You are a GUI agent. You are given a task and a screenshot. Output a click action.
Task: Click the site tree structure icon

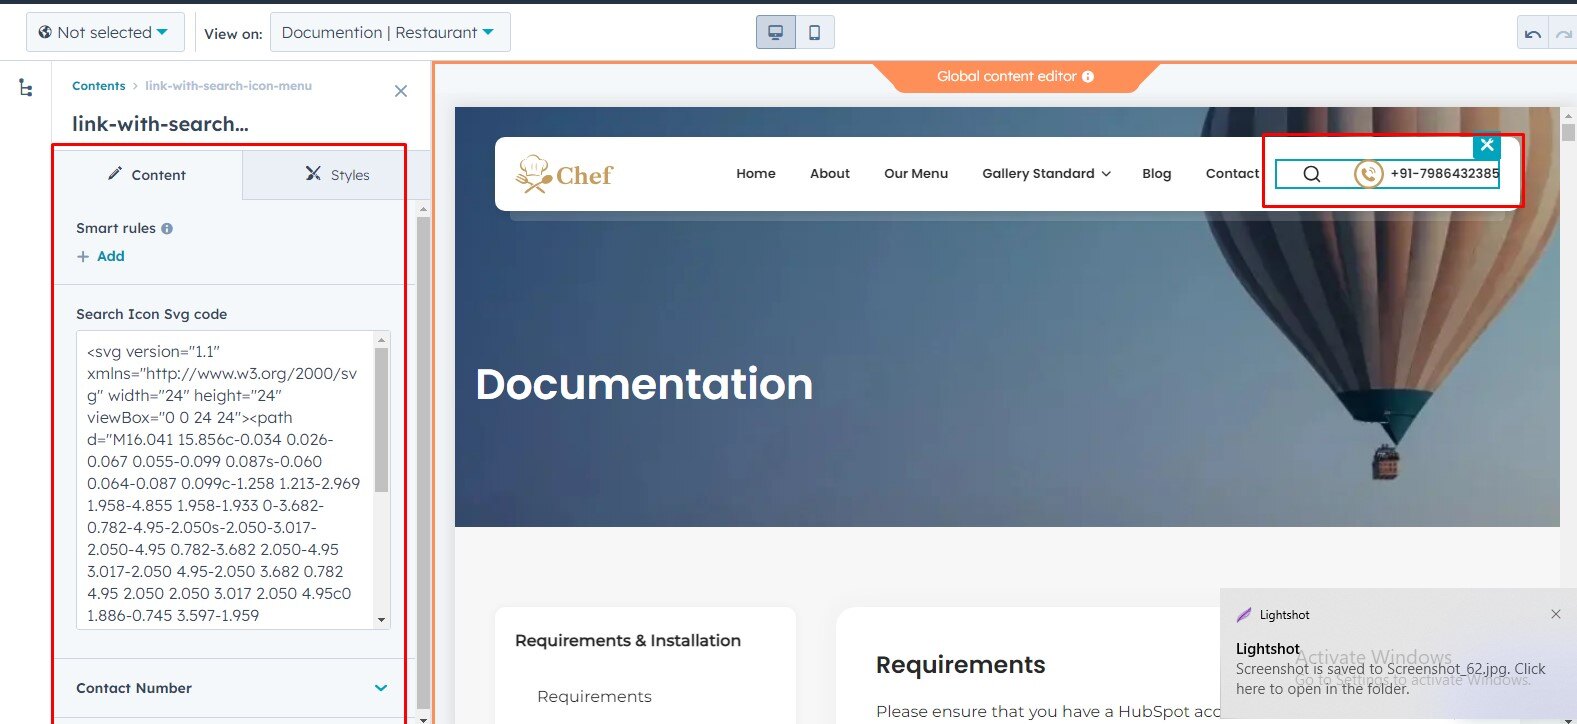click(x=26, y=88)
